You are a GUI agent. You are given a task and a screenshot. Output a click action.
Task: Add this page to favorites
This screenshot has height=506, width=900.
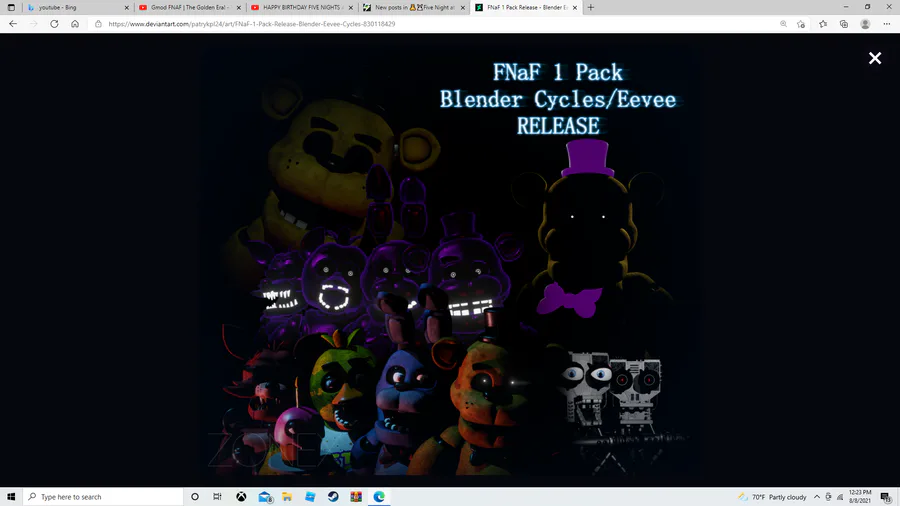[801, 24]
